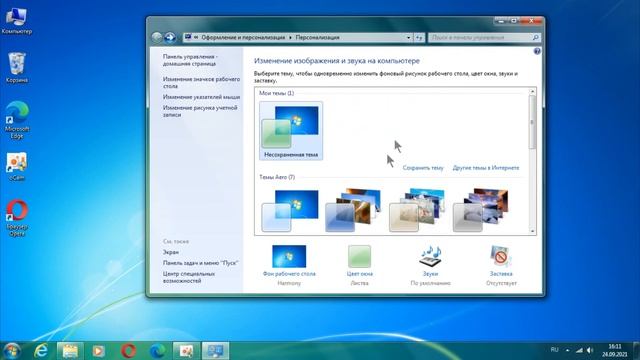This screenshot has width=640, height=360.
Task: Open Изменение указателей мыши
Action: 201,97
